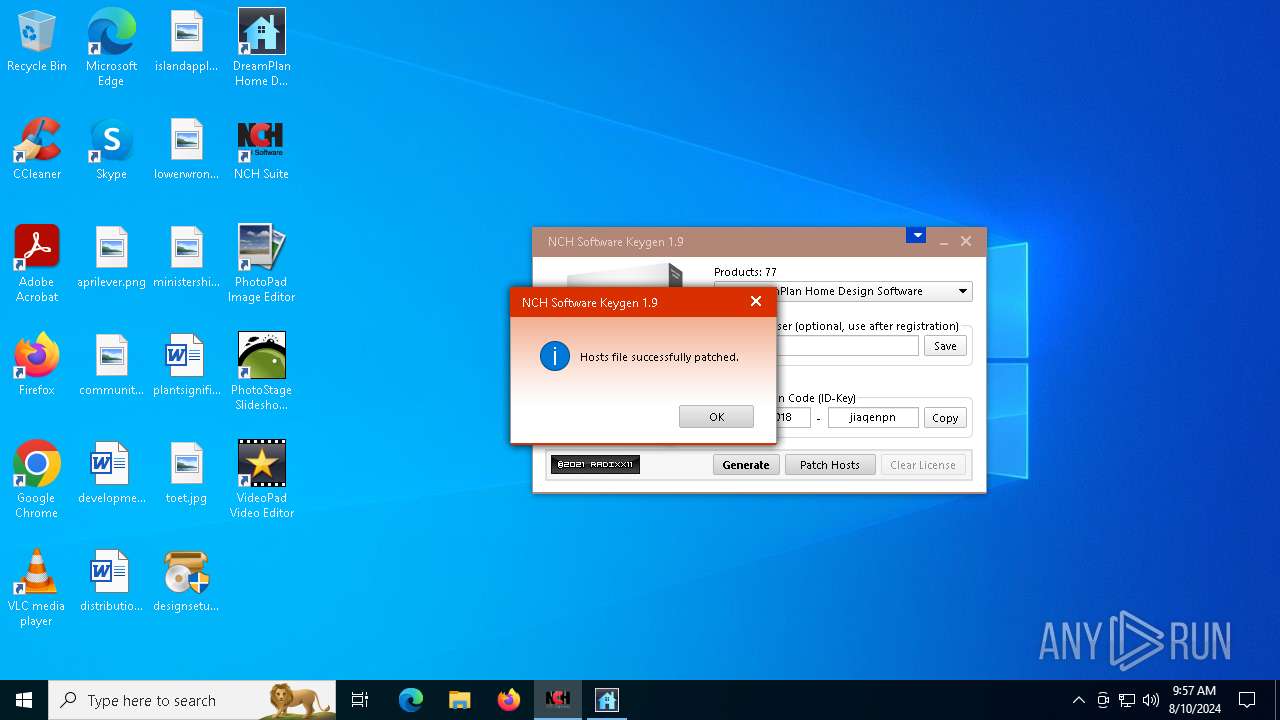Open the Windows Start menu
The width and height of the screenshot is (1280, 720).
point(24,700)
